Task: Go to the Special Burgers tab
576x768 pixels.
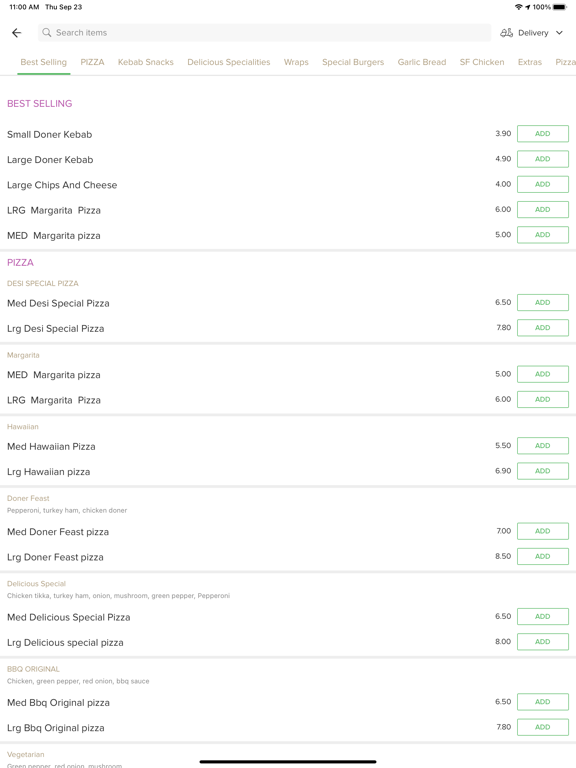Action: pyautogui.click(x=353, y=62)
